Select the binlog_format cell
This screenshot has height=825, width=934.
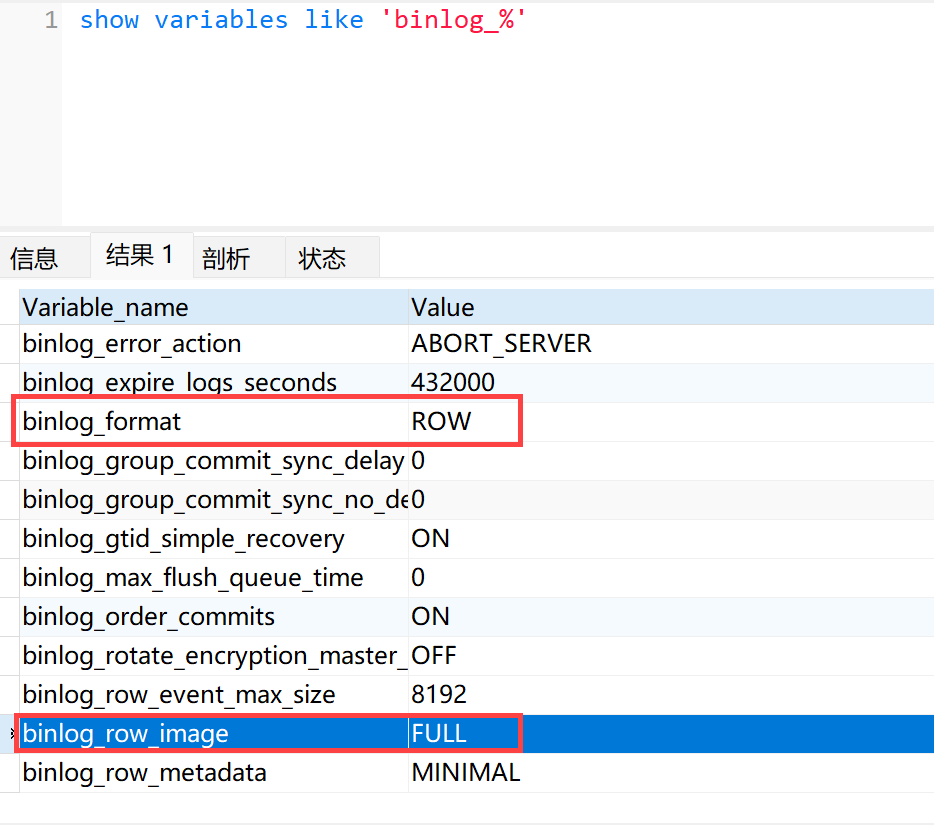click(214, 422)
